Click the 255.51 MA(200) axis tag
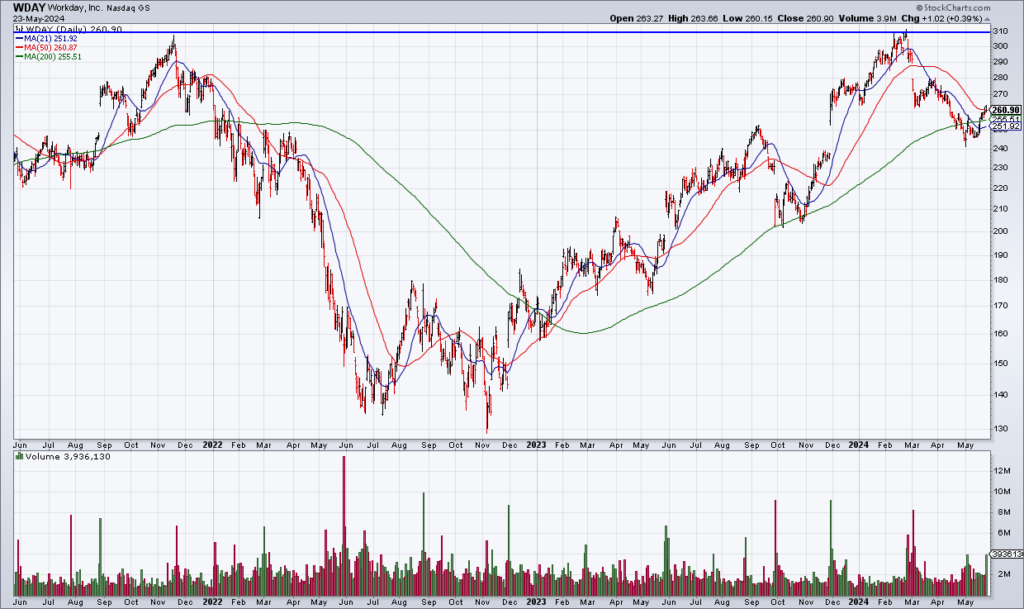1024x609 pixels. [x=1004, y=119]
